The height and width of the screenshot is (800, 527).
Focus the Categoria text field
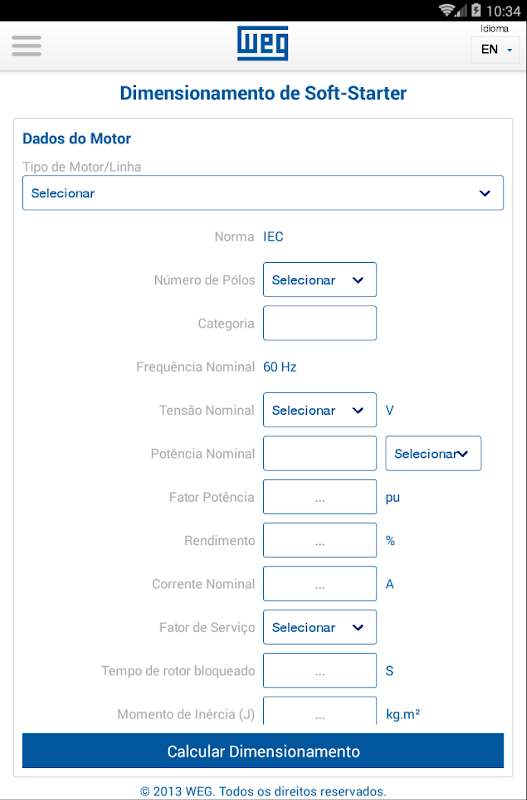320,323
